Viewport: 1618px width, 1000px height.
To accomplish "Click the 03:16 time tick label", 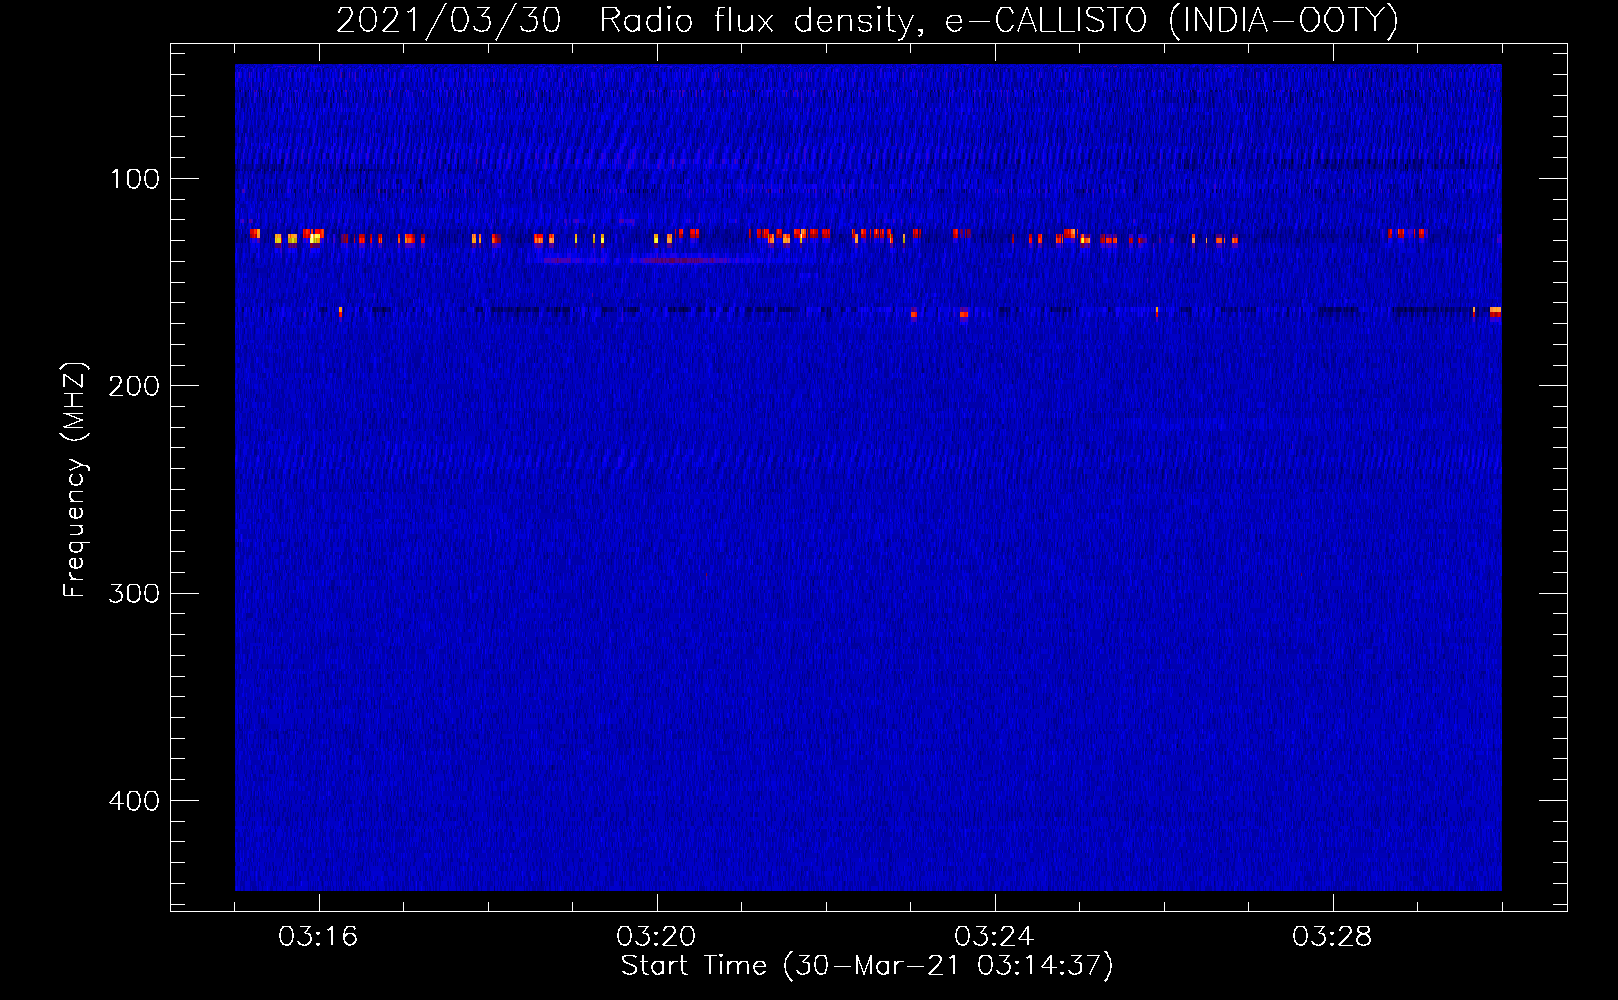I will (x=318, y=937).
